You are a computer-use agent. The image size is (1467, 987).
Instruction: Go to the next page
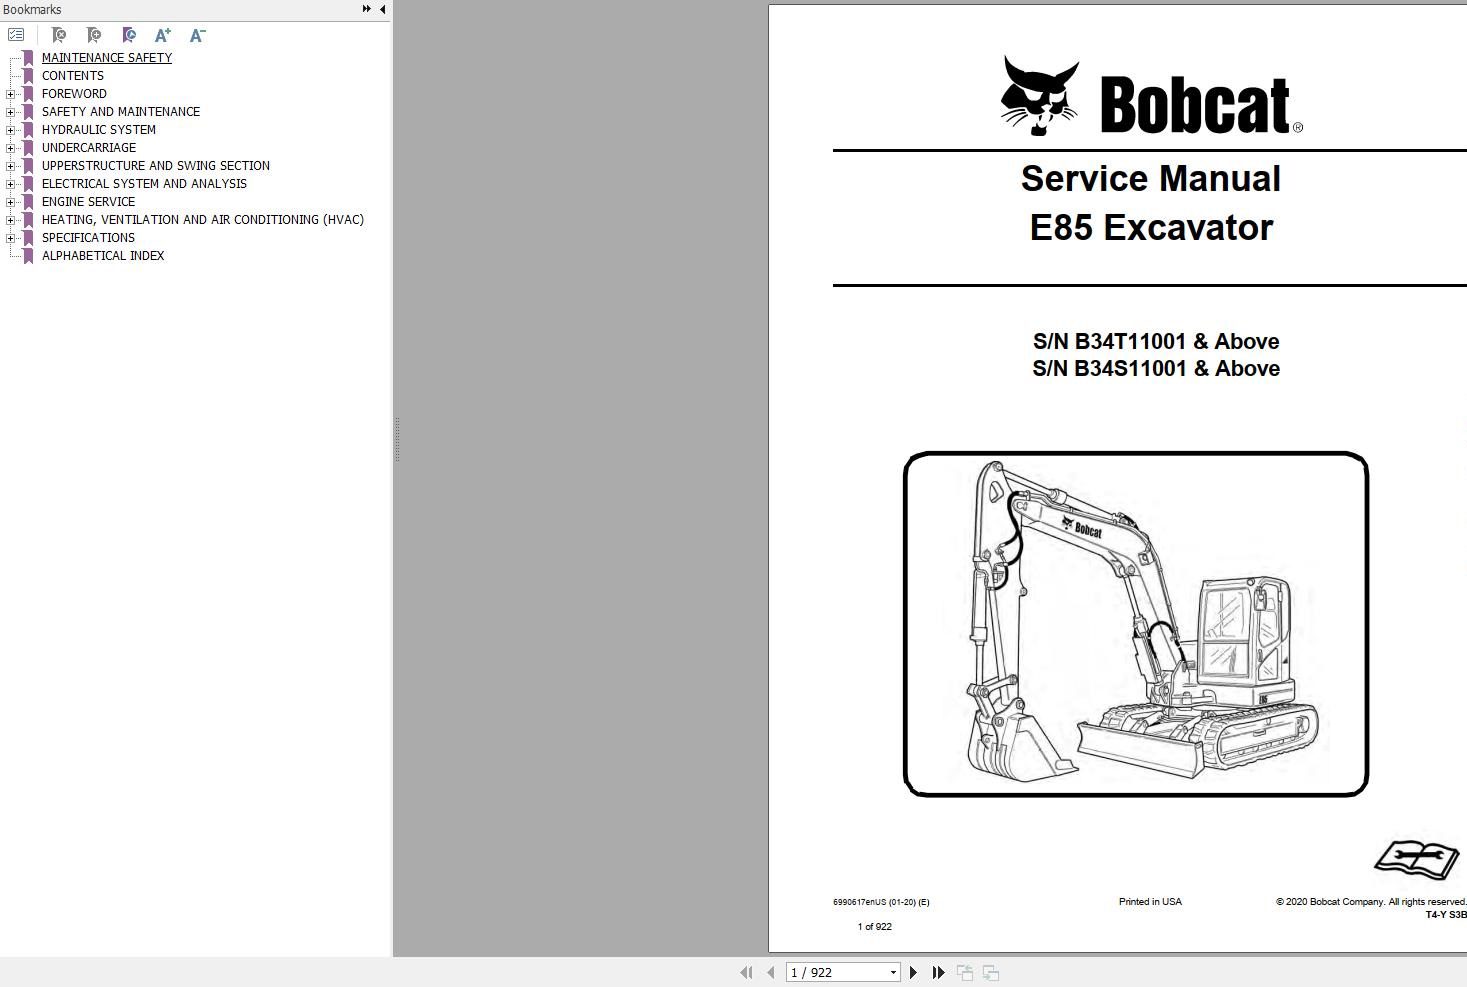click(x=913, y=971)
